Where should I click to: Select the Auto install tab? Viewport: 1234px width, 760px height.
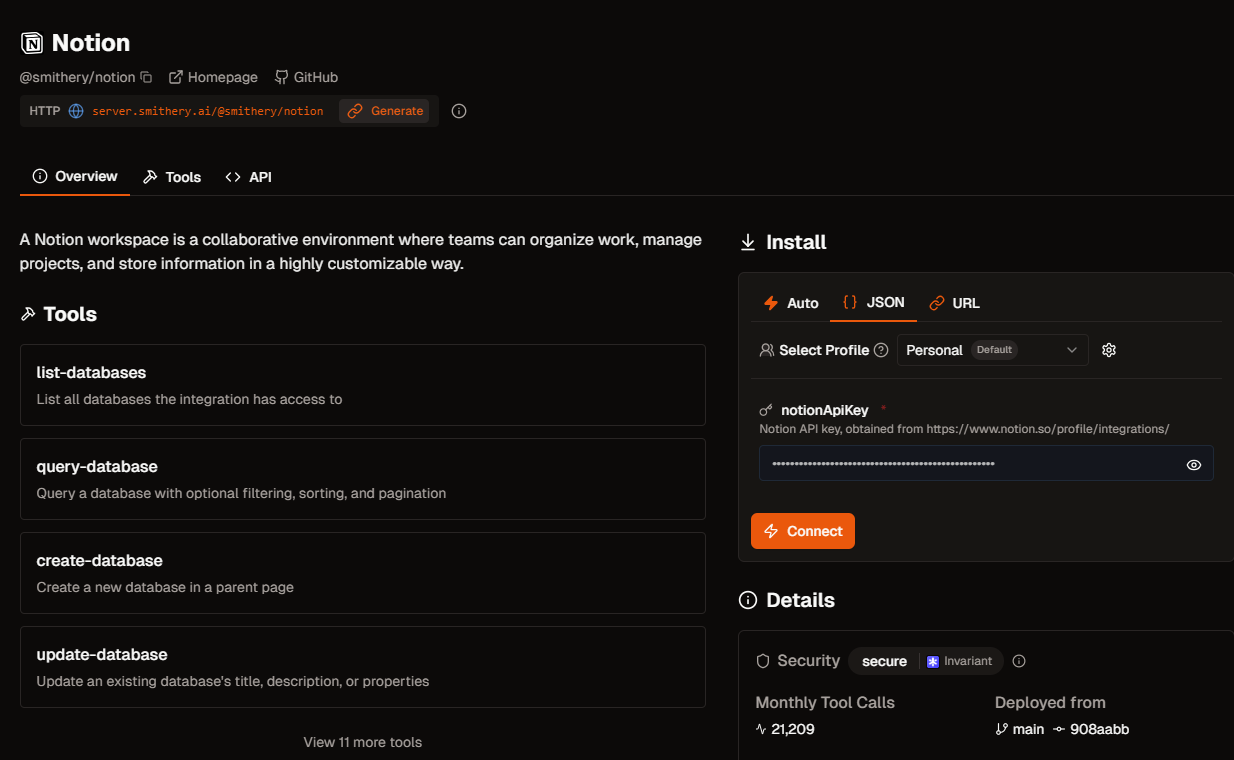pos(791,303)
